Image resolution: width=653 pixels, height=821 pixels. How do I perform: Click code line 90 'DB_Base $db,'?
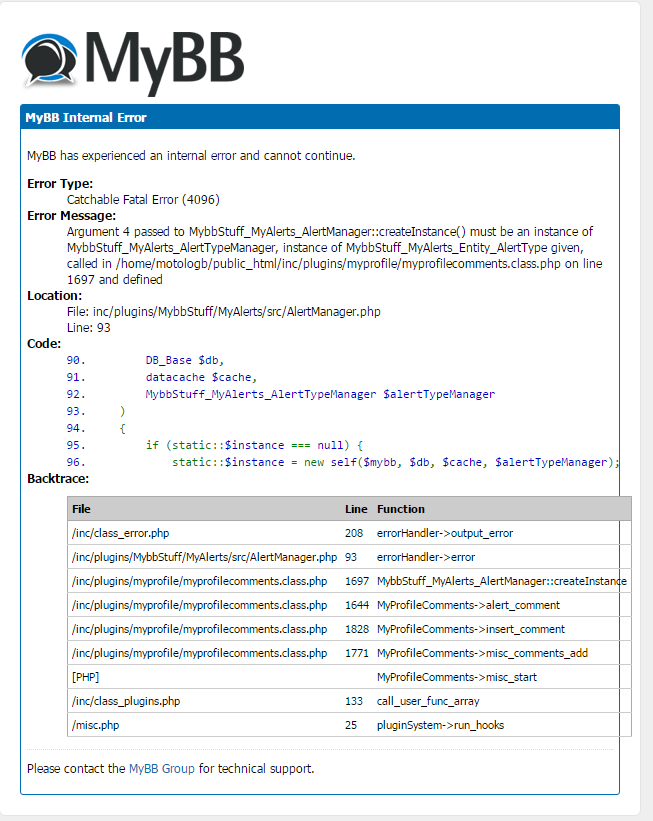click(x=184, y=360)
